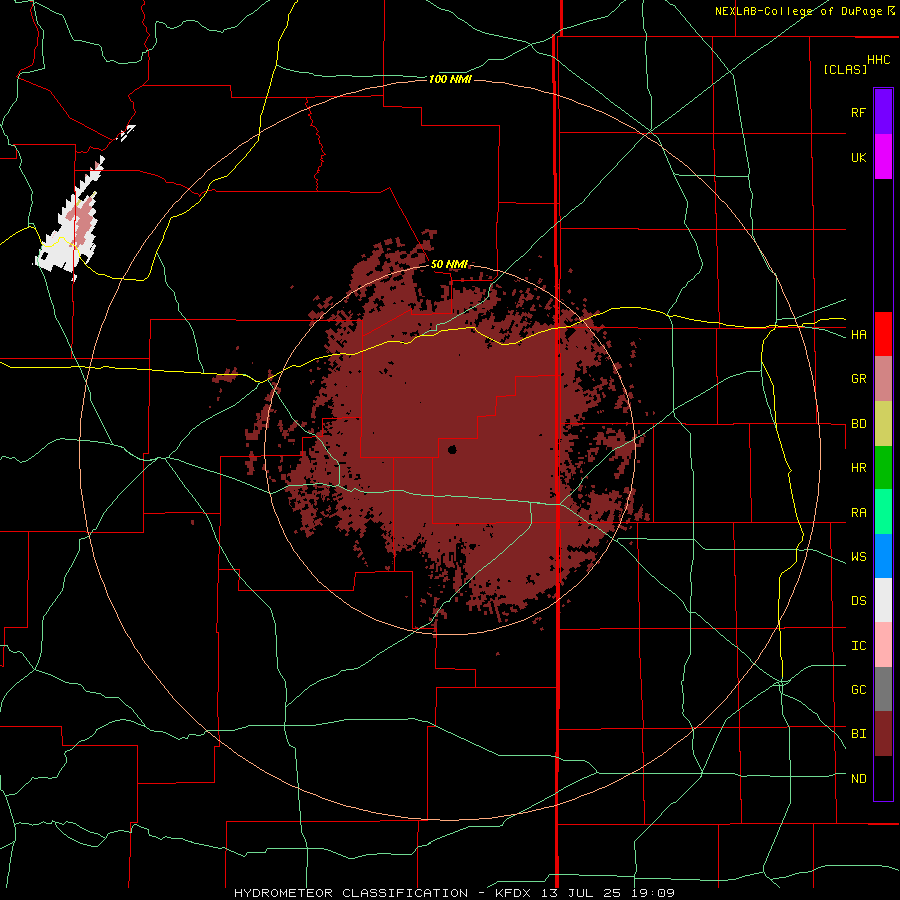Click the DS legend label

click(x=859, y=601)
